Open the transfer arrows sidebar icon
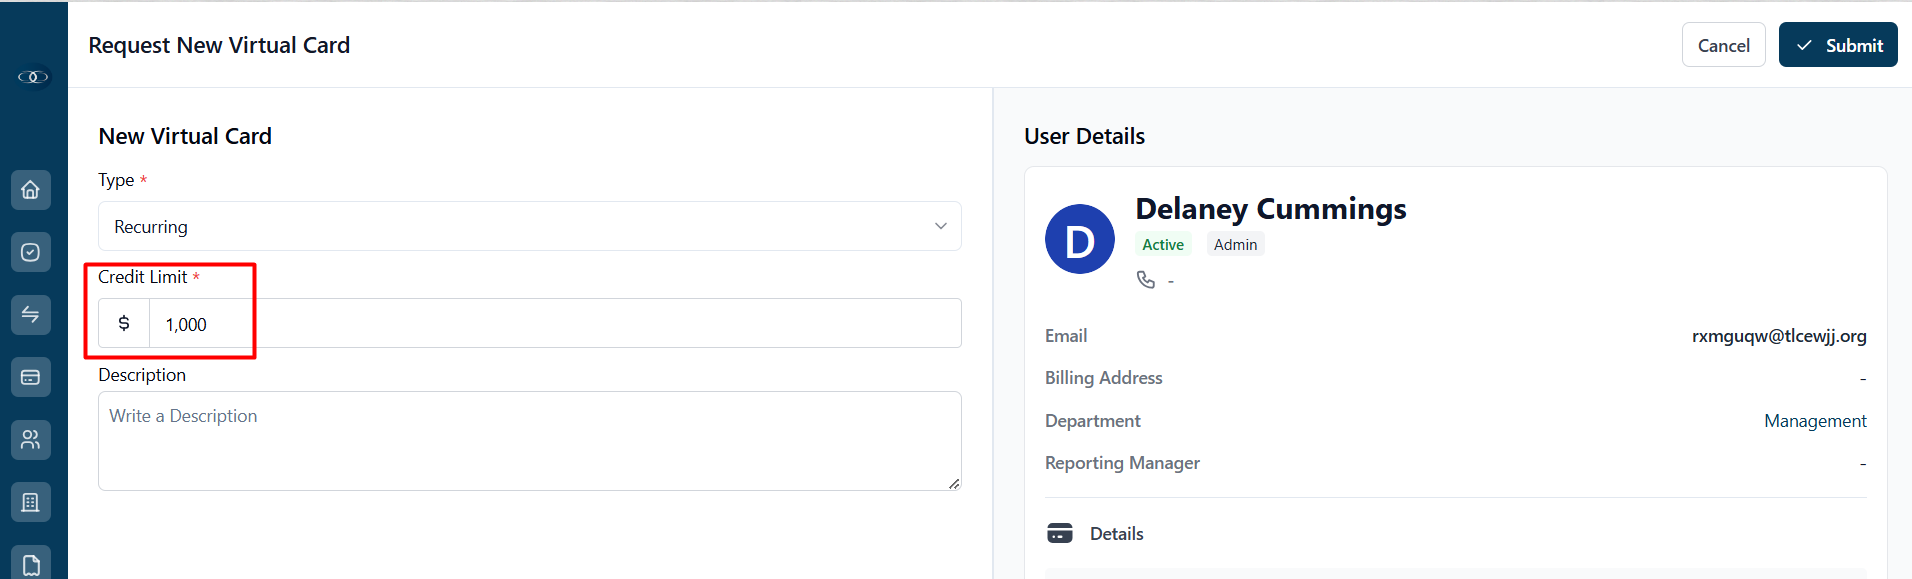1912x579 pixels. (31, 315)
